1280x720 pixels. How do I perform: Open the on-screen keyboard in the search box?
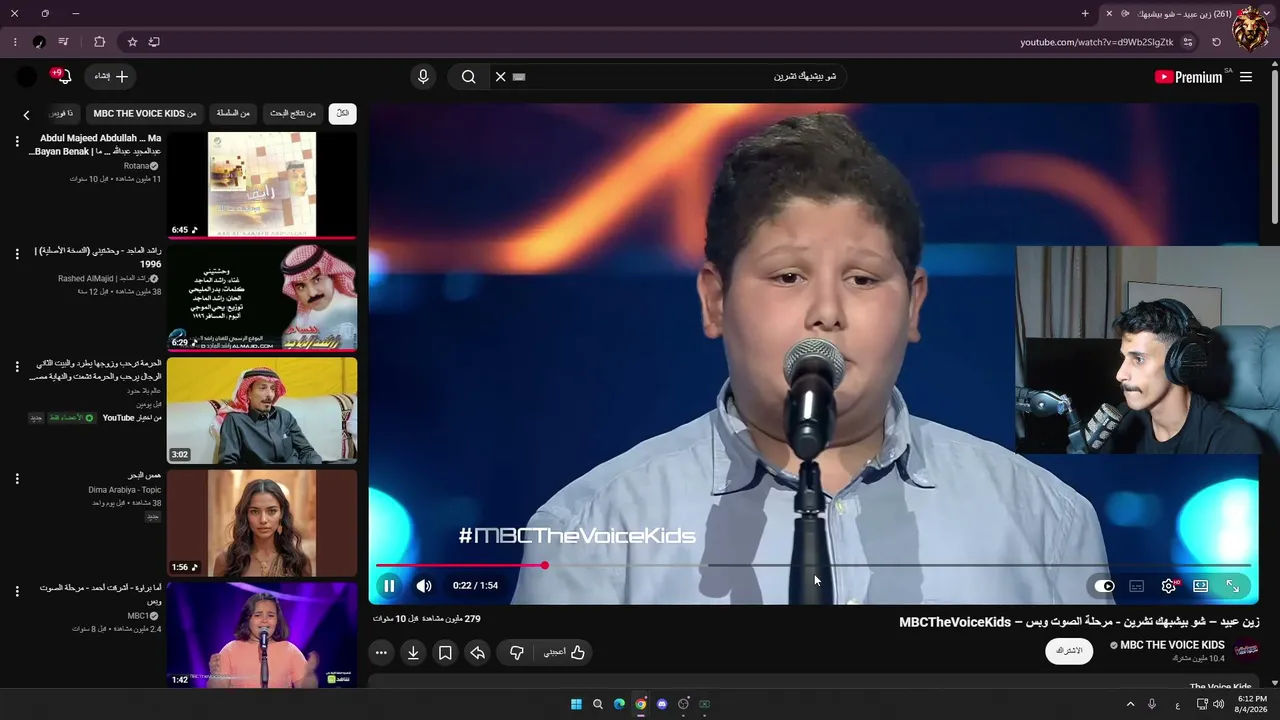coord(518,77)
